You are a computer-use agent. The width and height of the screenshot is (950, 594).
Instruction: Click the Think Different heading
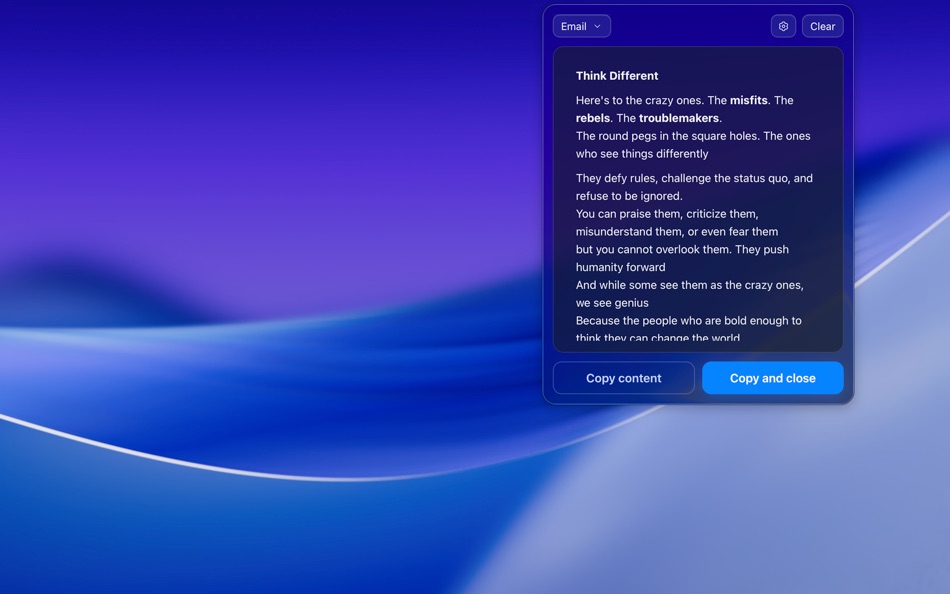pos(616,75)
